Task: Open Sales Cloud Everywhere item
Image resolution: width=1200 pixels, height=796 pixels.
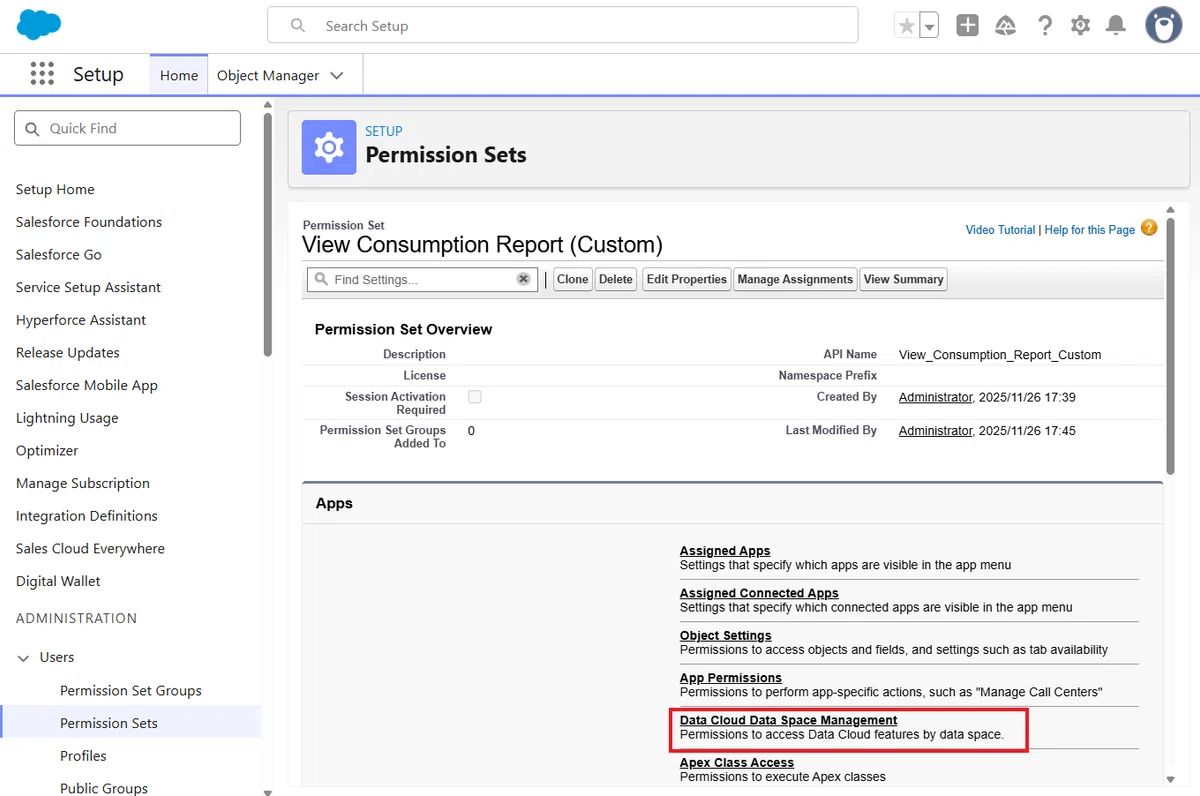Action: [90, 548]
